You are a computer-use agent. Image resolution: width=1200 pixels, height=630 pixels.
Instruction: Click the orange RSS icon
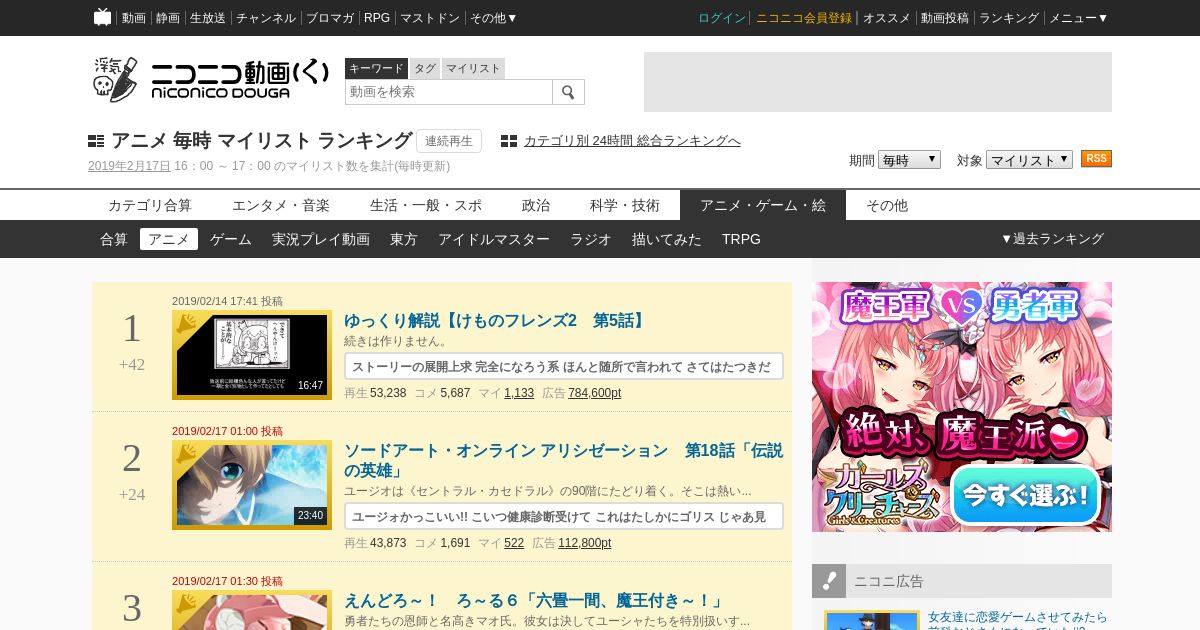[1096, 159]
